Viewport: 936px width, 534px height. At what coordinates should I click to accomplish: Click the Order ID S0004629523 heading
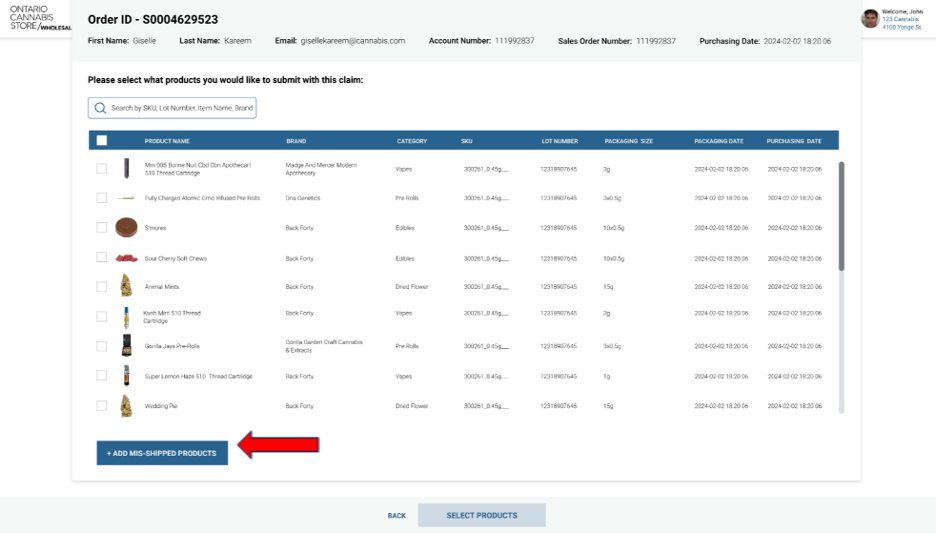[153, 20]
